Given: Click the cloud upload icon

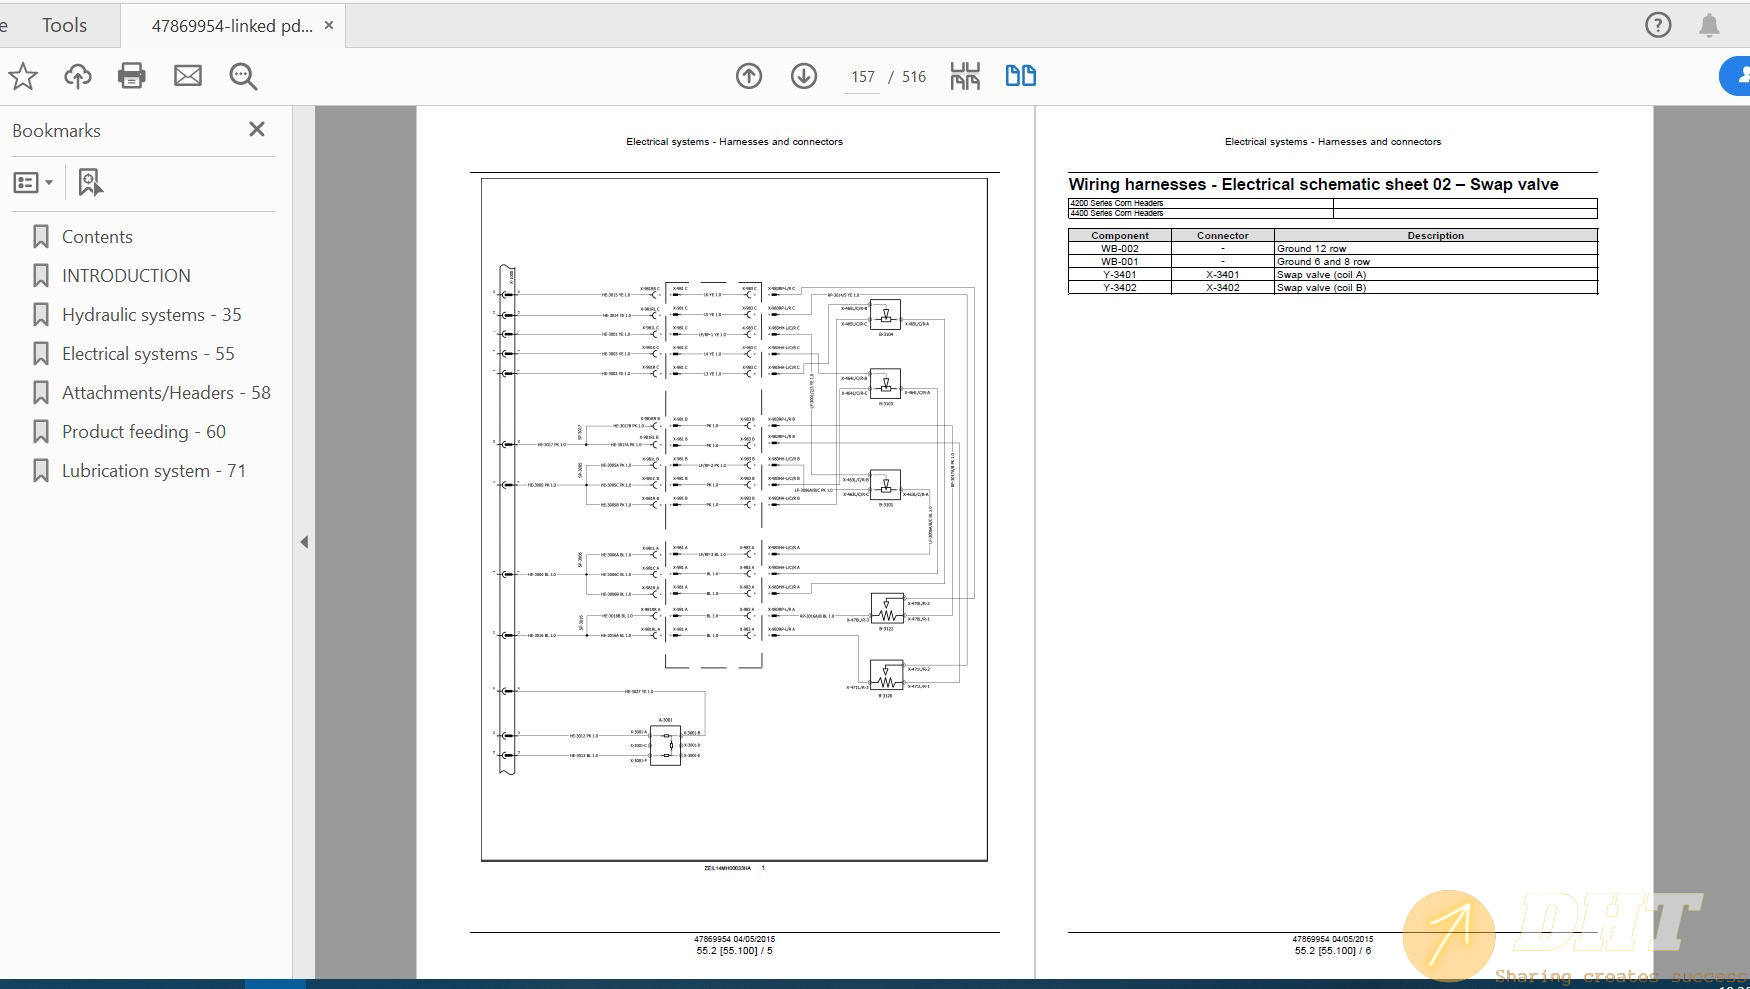Looking at the screenshot, I should 78,76.
